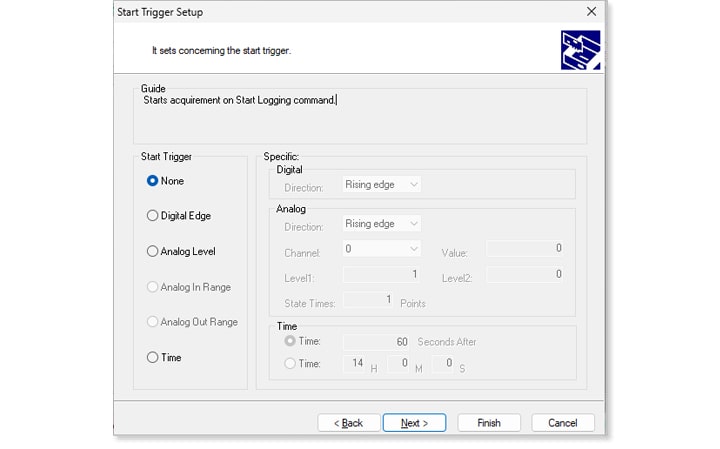Open the Digital Direction dropdown

[x=382, y=185]
